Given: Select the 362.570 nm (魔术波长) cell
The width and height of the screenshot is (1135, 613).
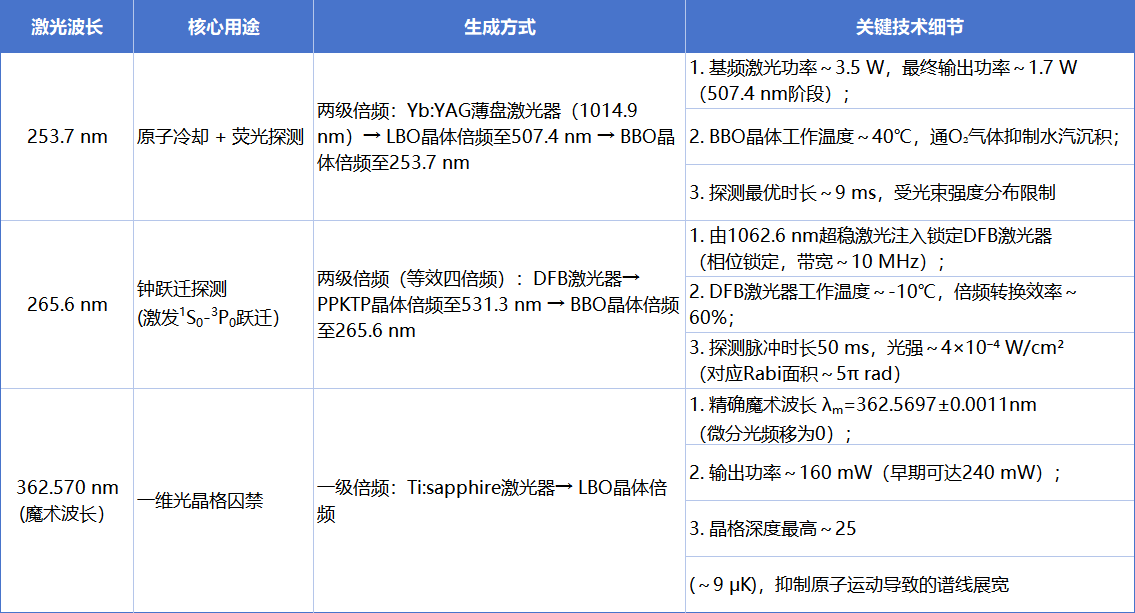Looking at the screenshot, I should (x=66, y=500).
